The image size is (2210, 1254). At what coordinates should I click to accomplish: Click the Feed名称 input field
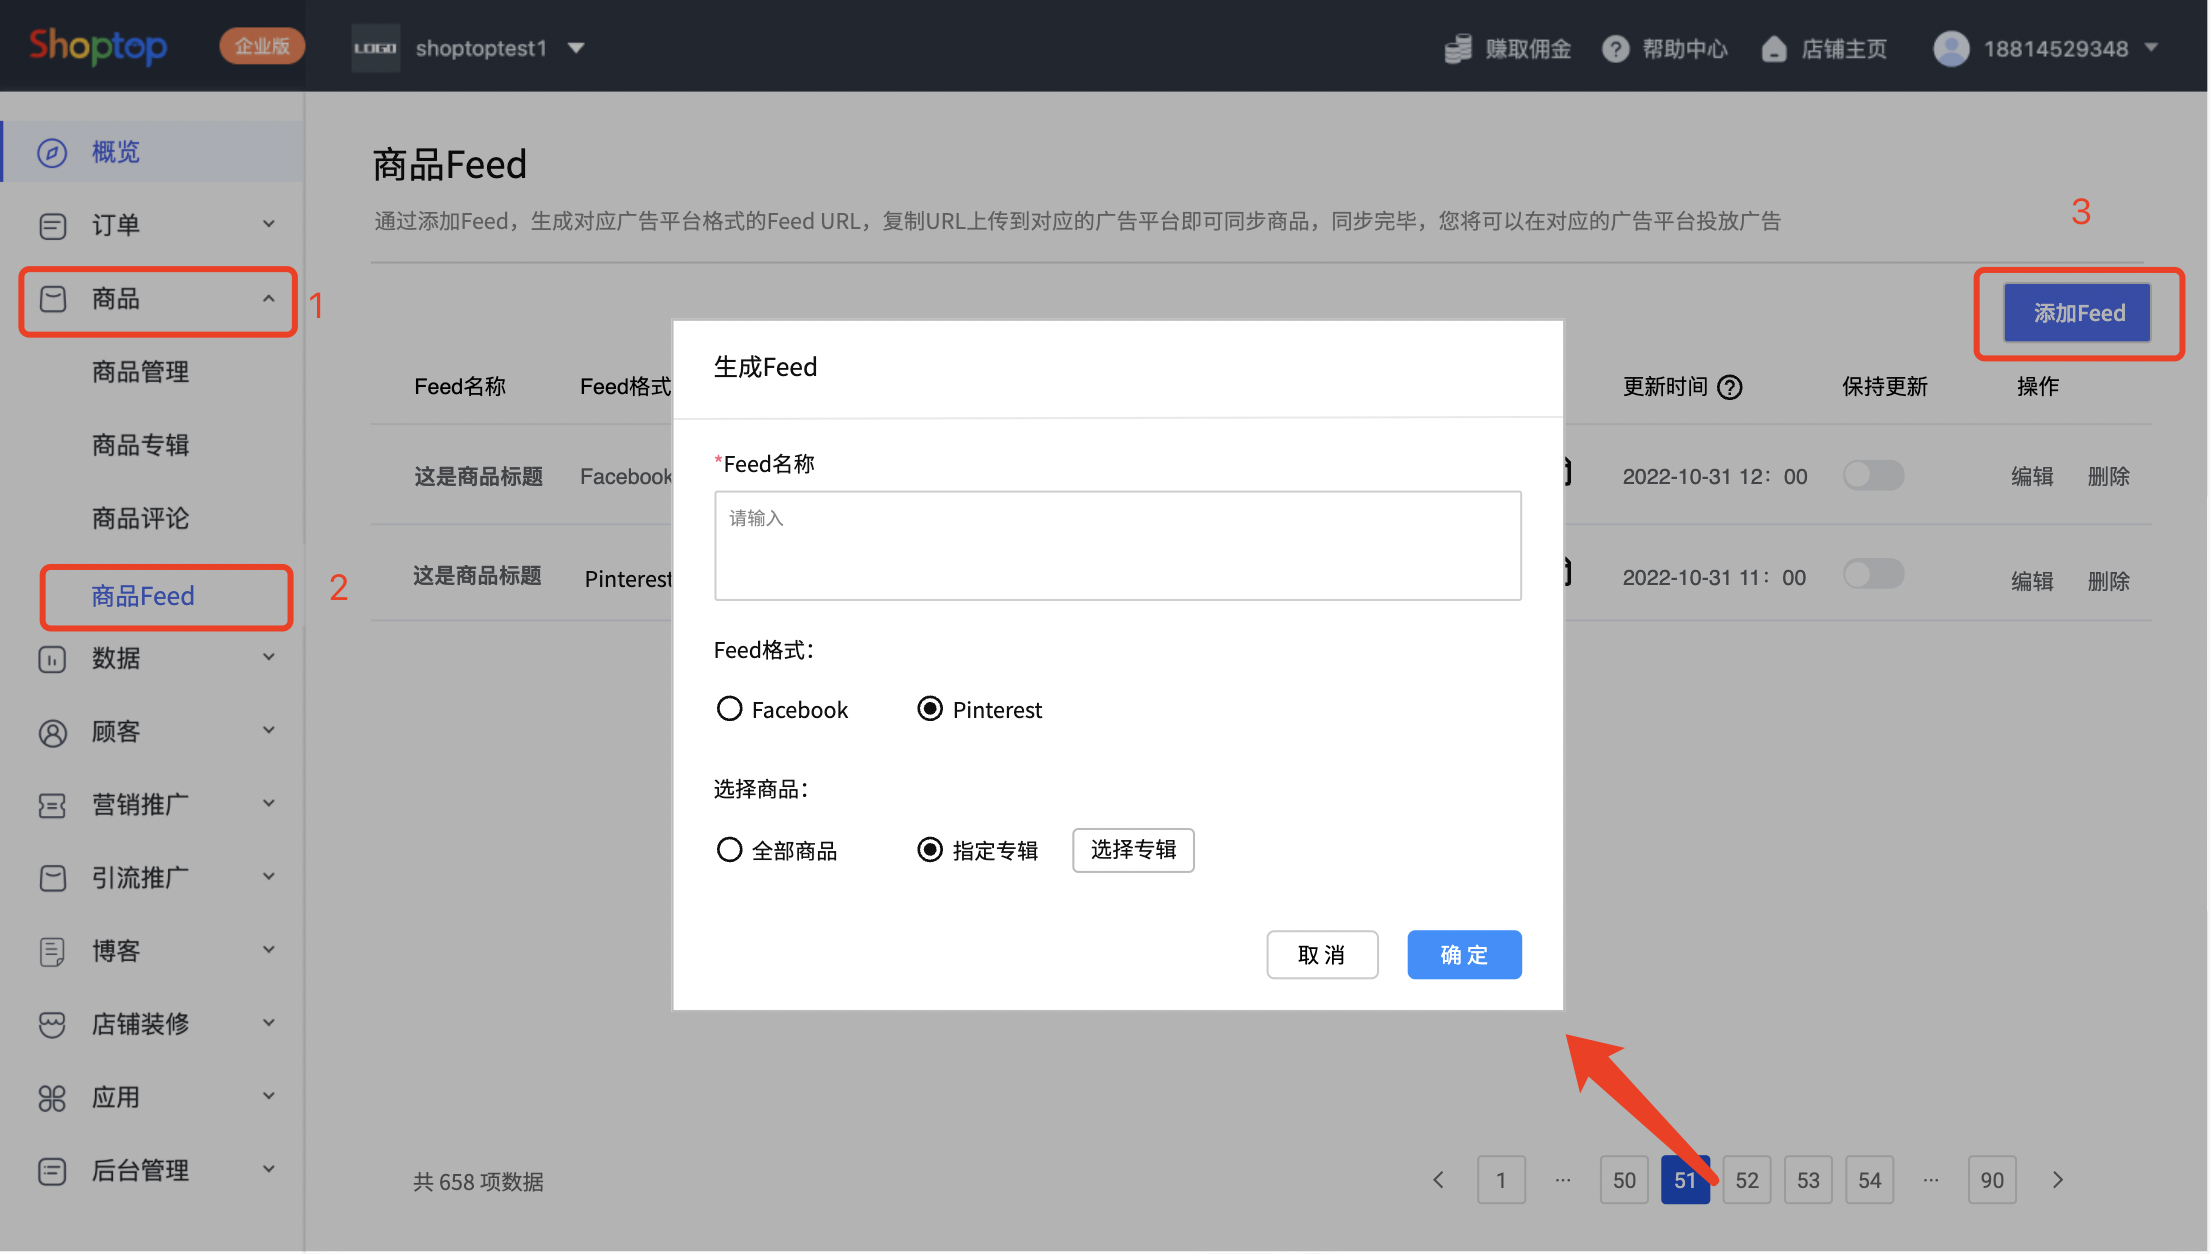click(1117, 546)
